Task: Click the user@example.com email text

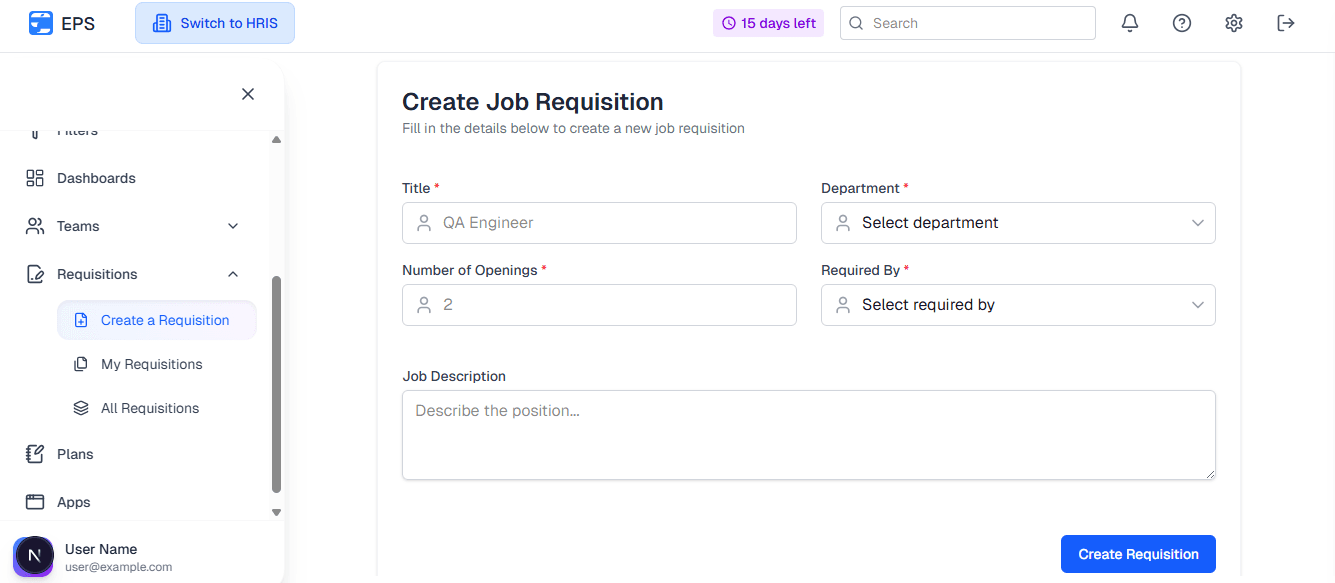Action: pos(119,567)
